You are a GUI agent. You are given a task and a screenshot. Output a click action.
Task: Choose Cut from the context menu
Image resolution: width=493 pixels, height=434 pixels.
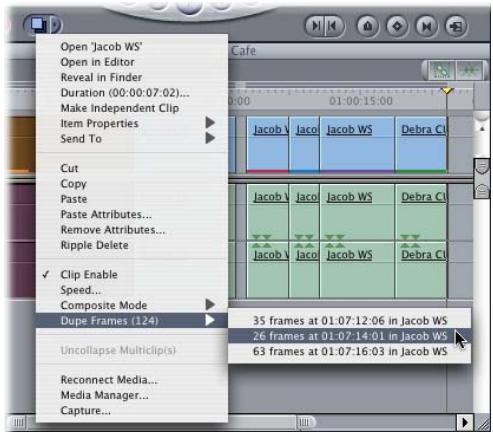coord(132,168)
